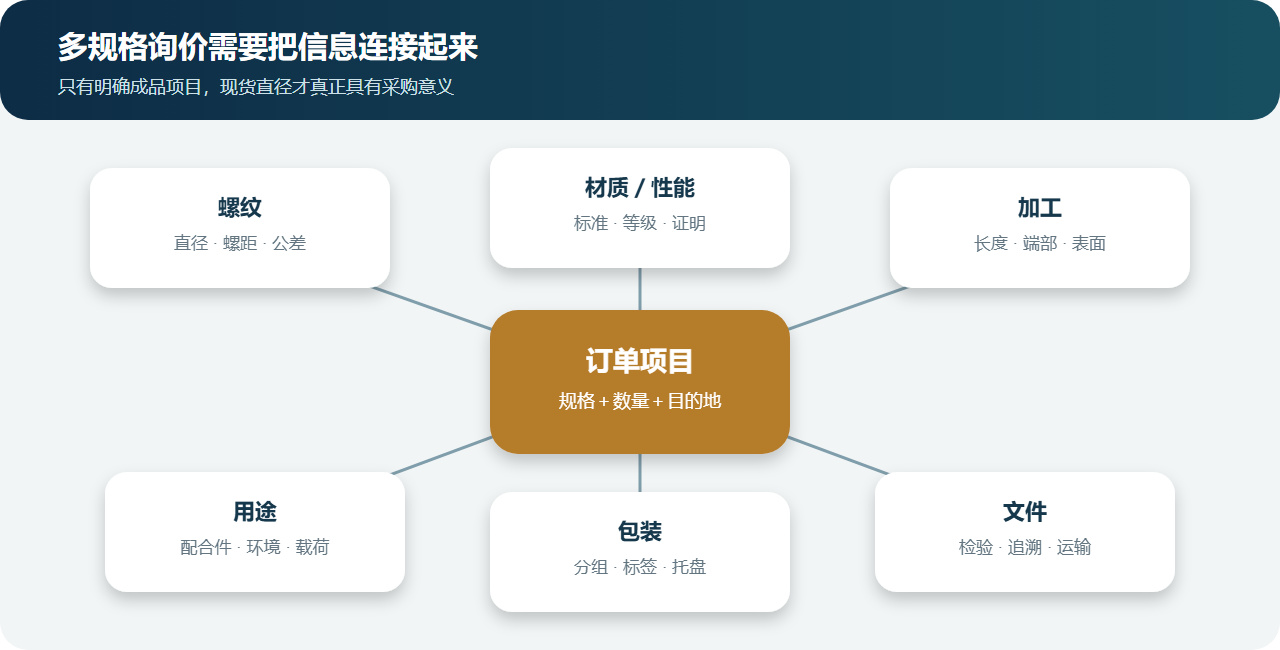The height and width of the screenshot is (650, 1280).
Task: Click the text 直径 · 螺距 · 公差
Action: click(x=240, y=243)
